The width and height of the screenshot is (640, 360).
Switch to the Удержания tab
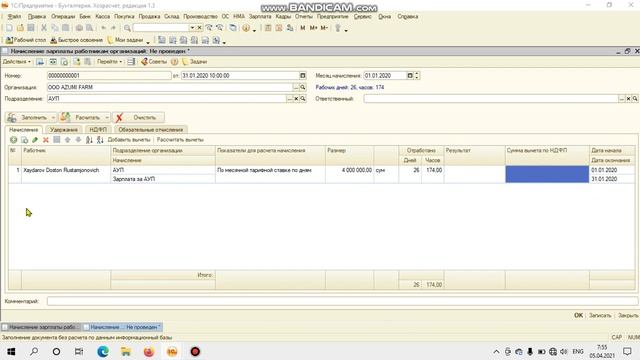pyautogui.click(x=64, y=129)
